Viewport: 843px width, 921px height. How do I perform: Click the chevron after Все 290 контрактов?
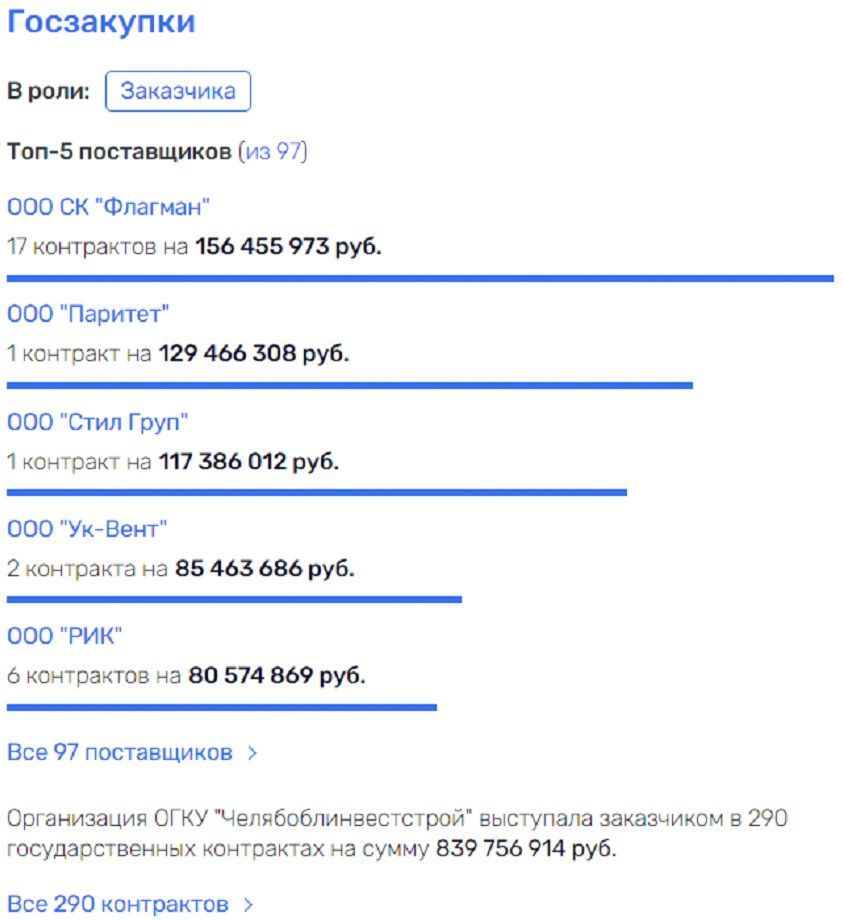click(x=248, y=905)
